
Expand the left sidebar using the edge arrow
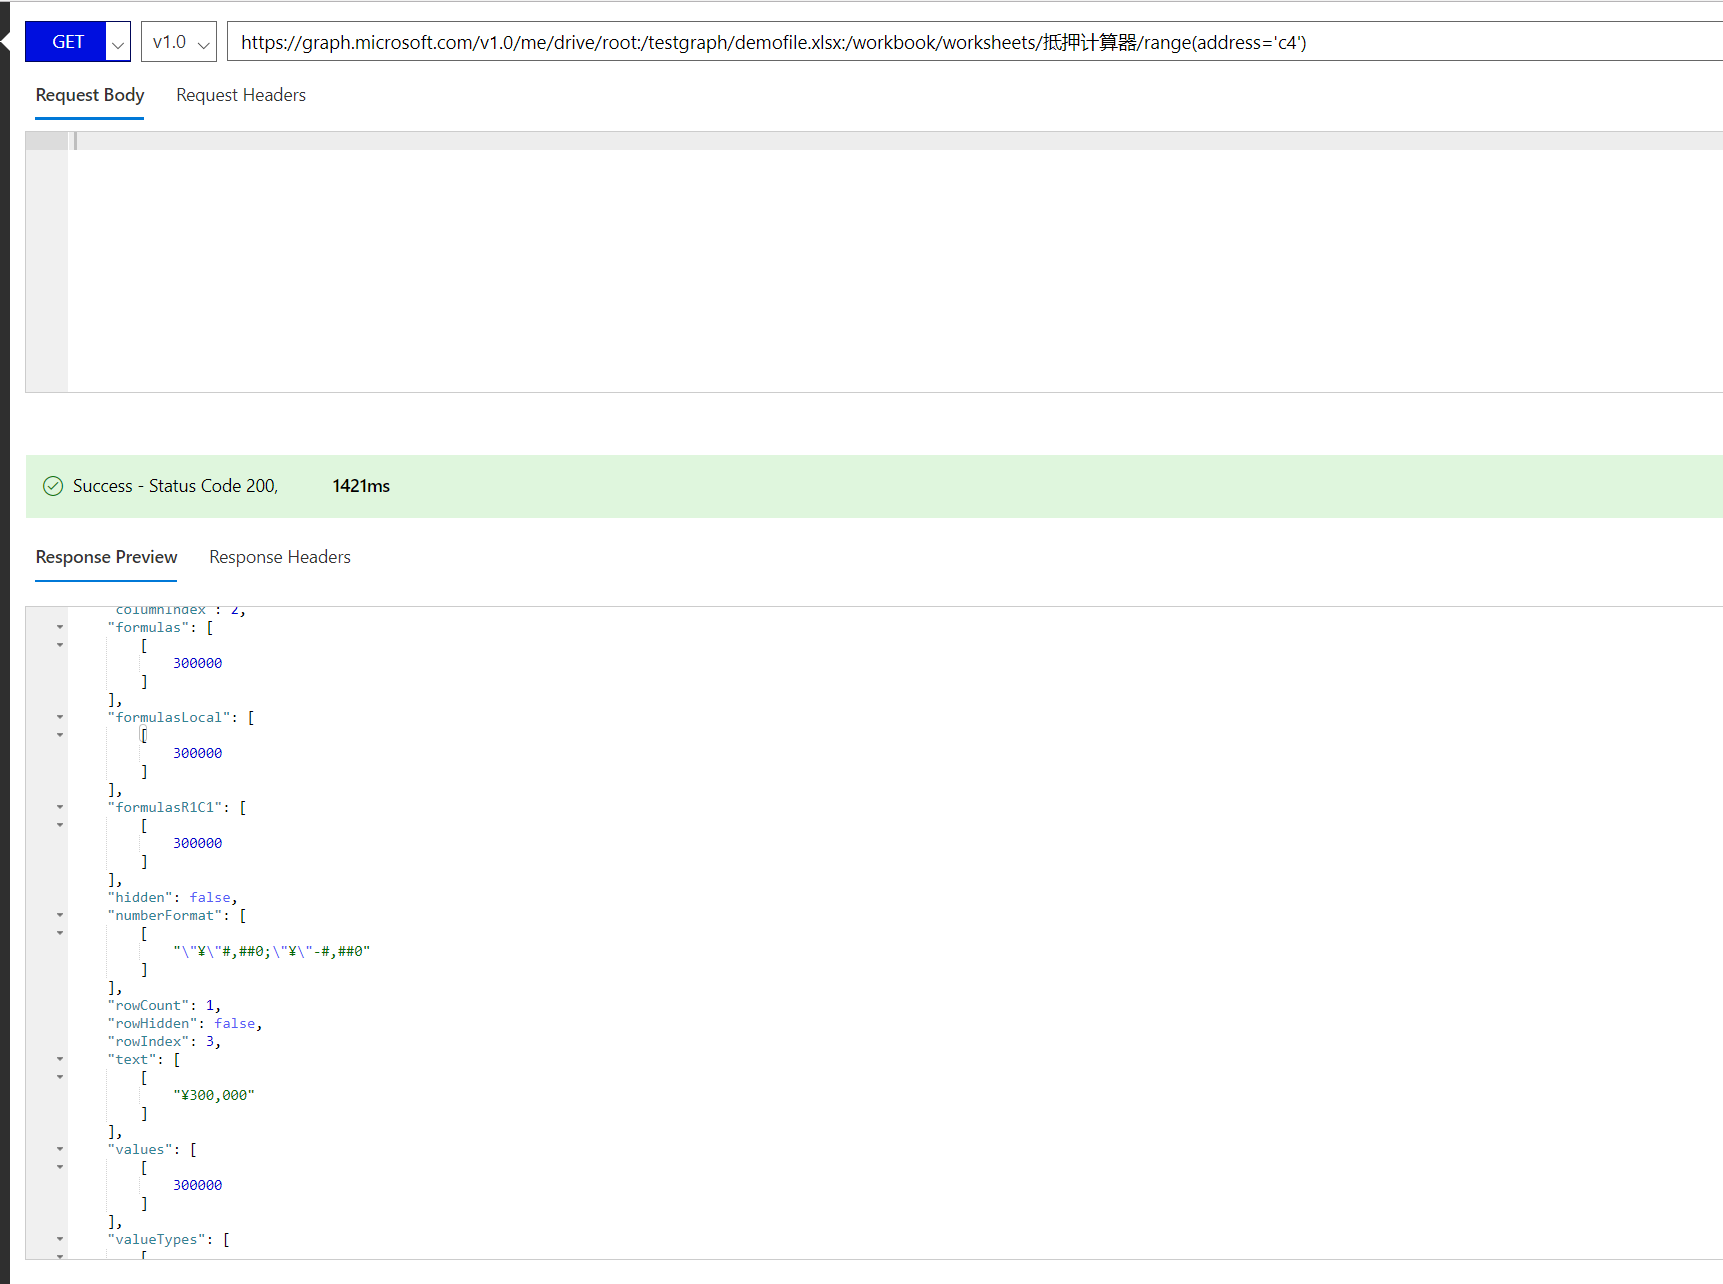5,42
